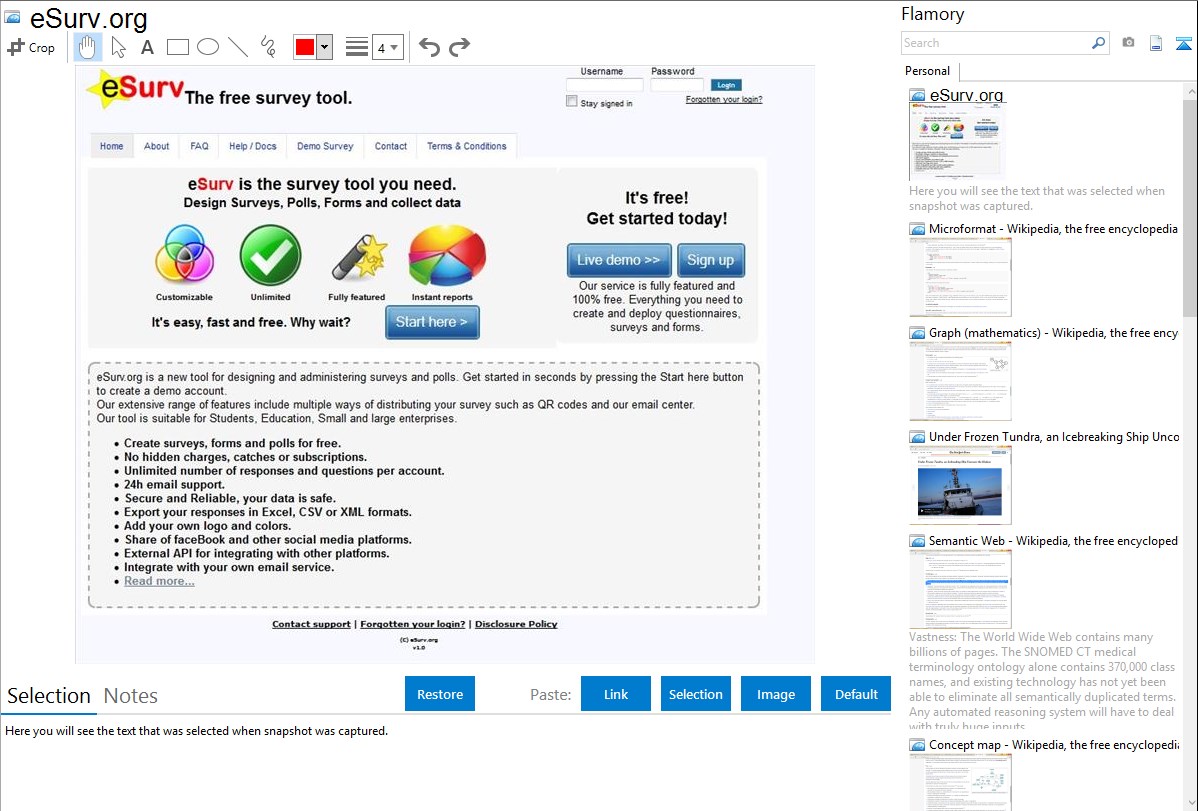Click the Instant reports pie chart icon
1198x811 pixels.
[x=447, y=255]
